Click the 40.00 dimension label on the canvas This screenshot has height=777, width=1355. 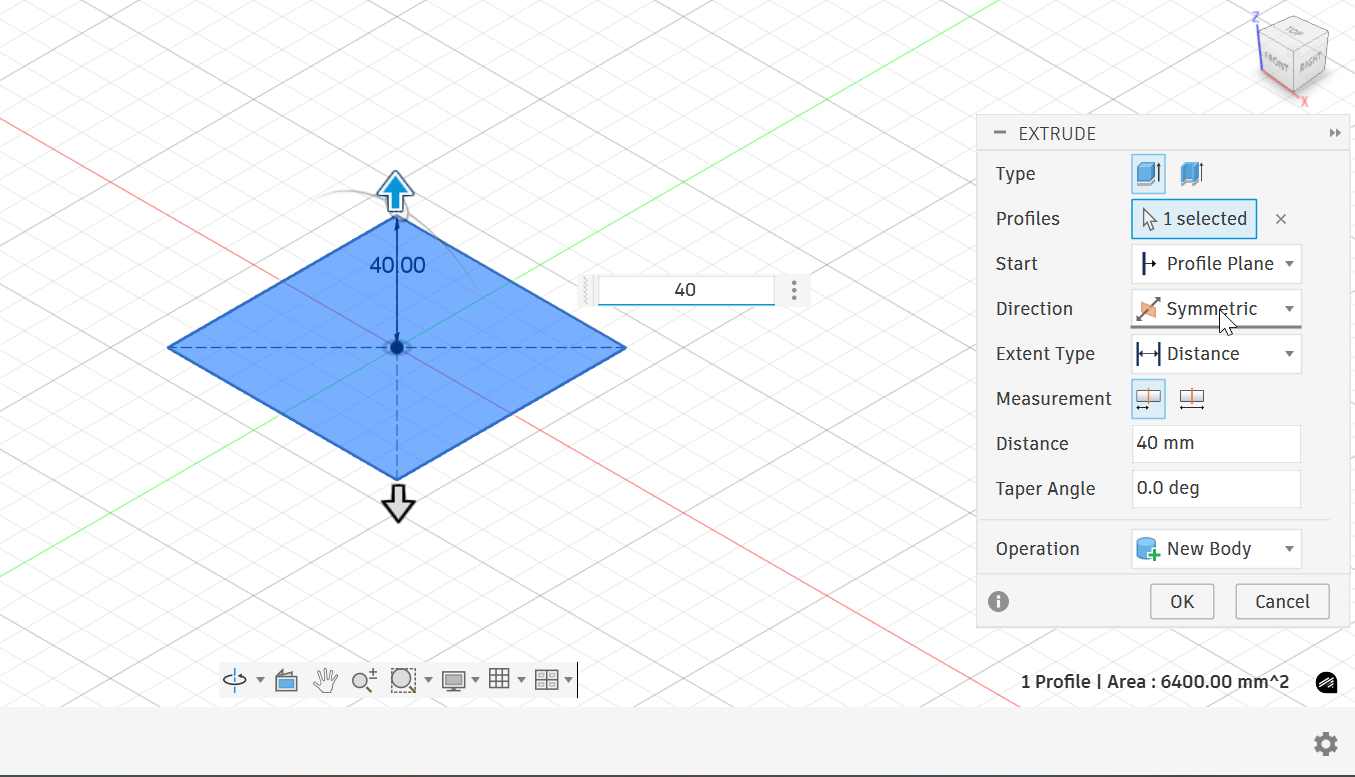pos(398,265)
